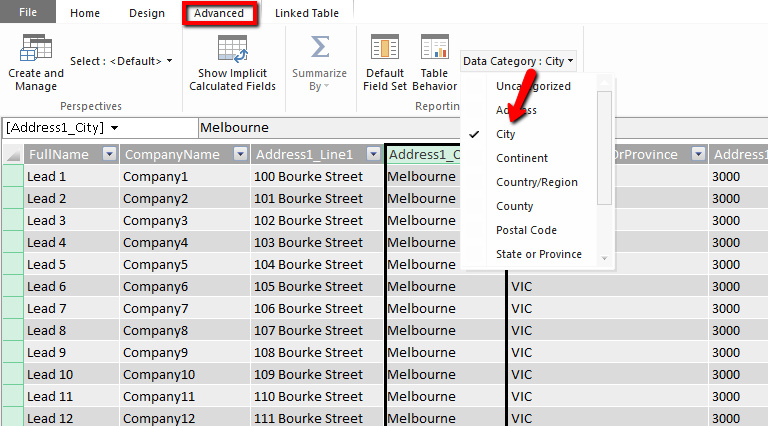Open the Default Field Set icon

tap(385, 48)
